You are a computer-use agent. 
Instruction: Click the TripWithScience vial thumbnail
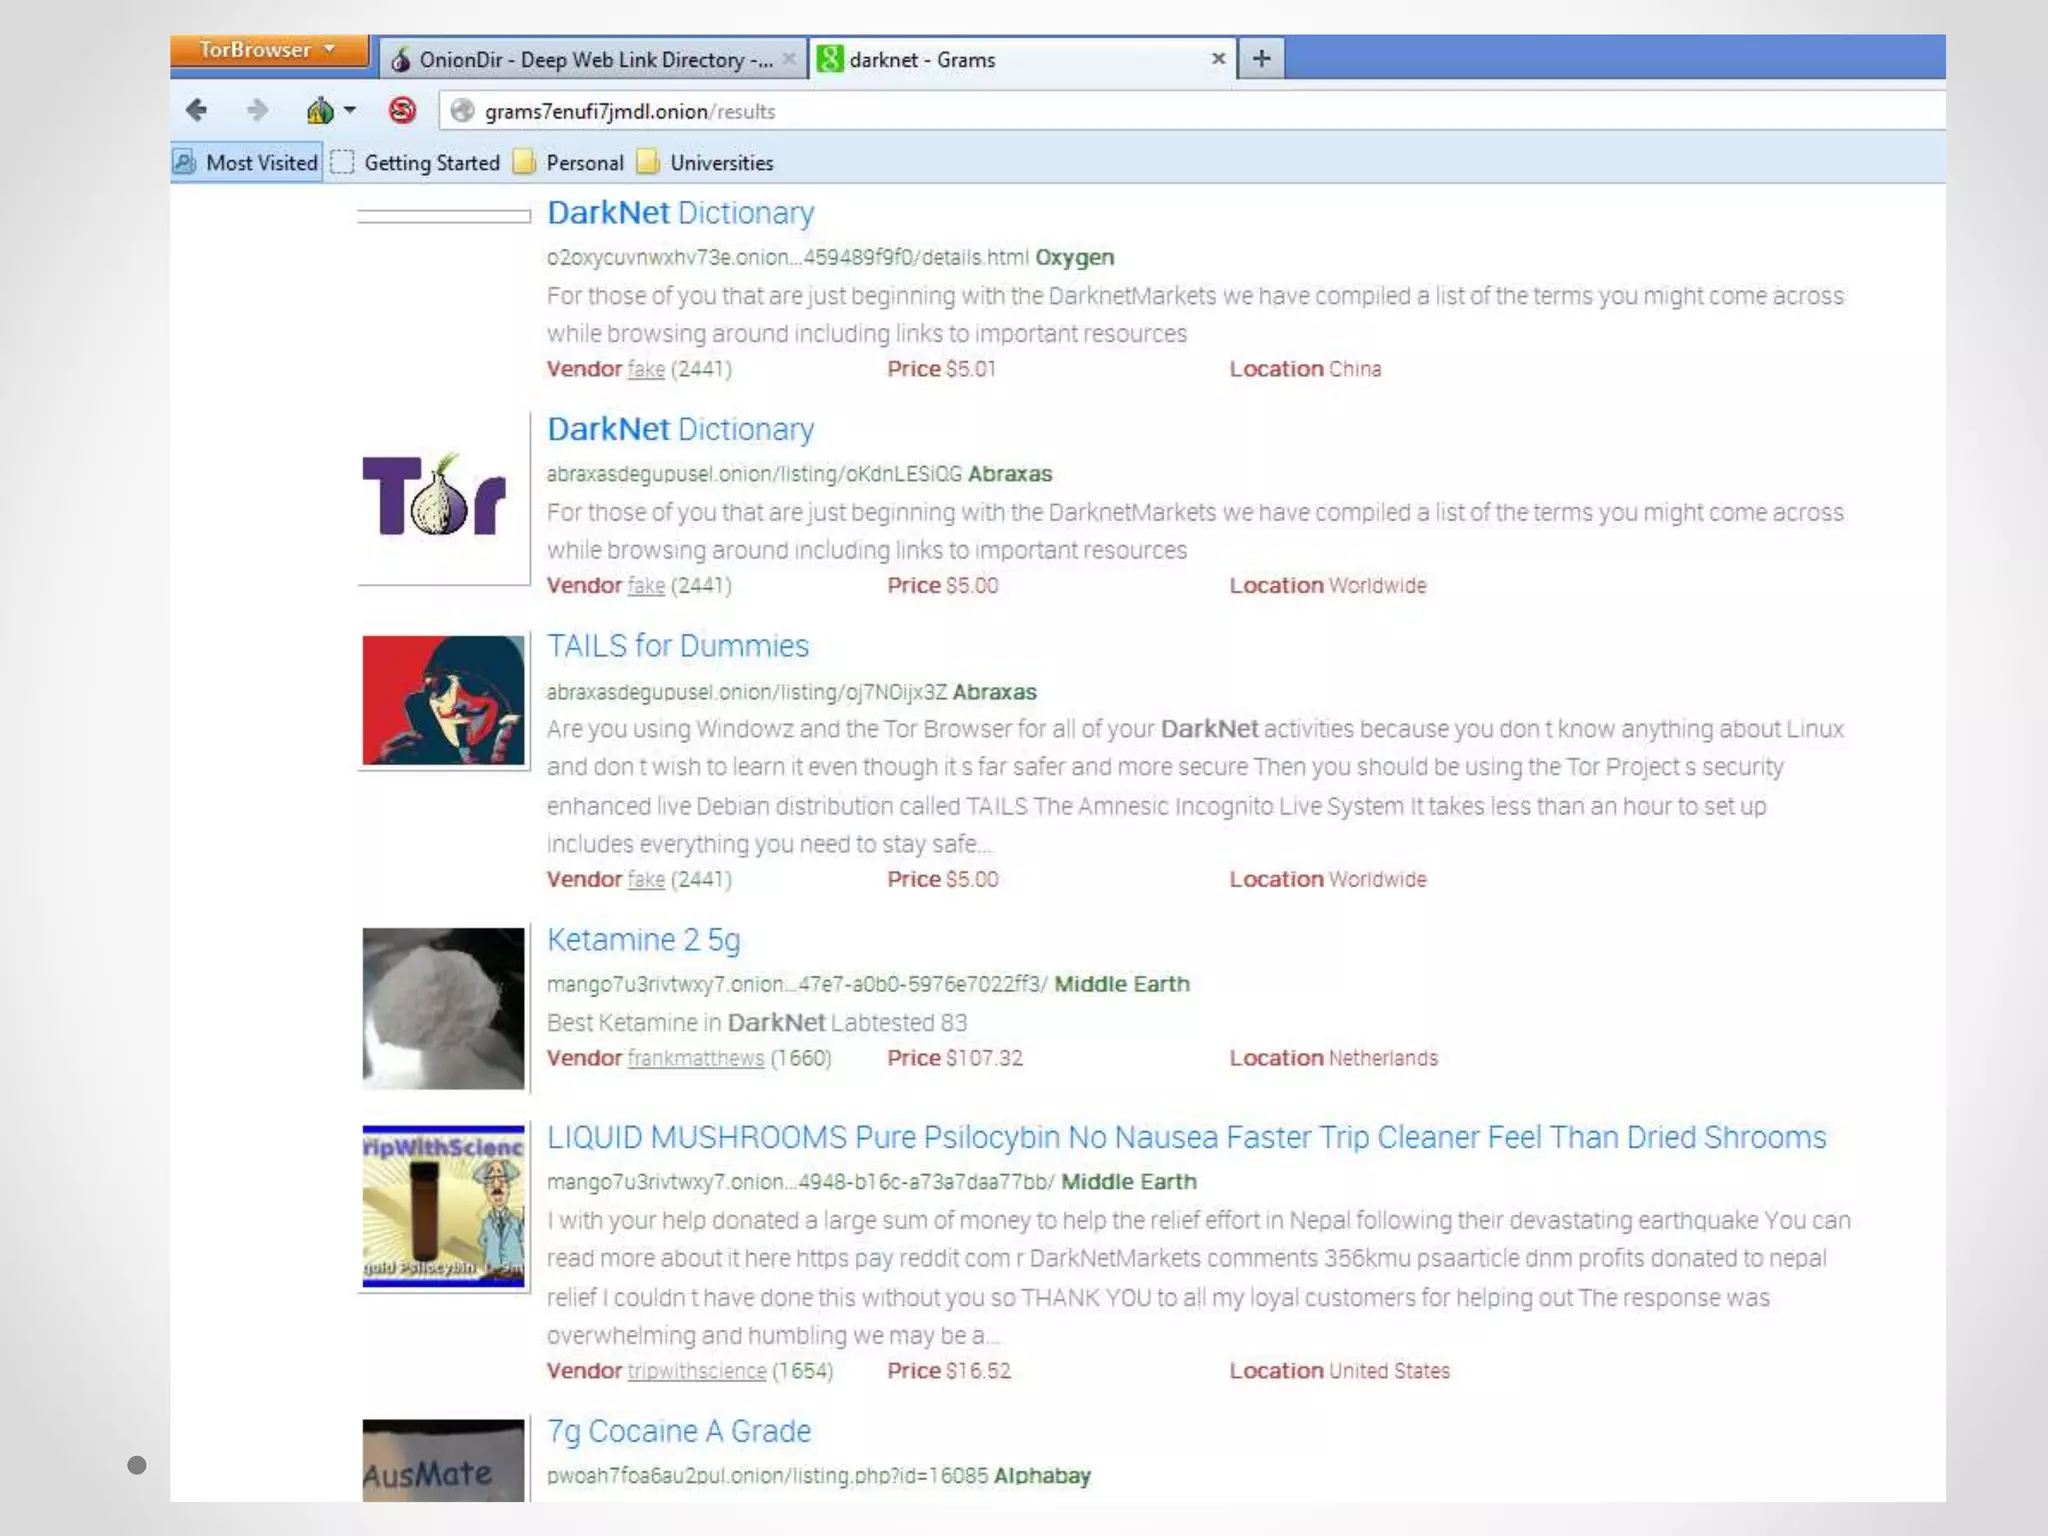443,1207
